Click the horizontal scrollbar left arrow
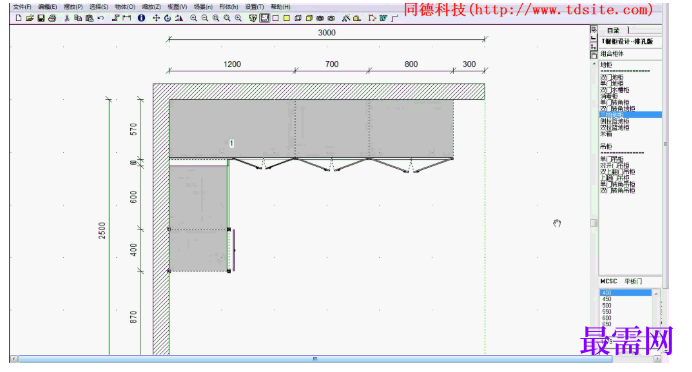Screen dimensions: 692x372 (x=14, y=359)
